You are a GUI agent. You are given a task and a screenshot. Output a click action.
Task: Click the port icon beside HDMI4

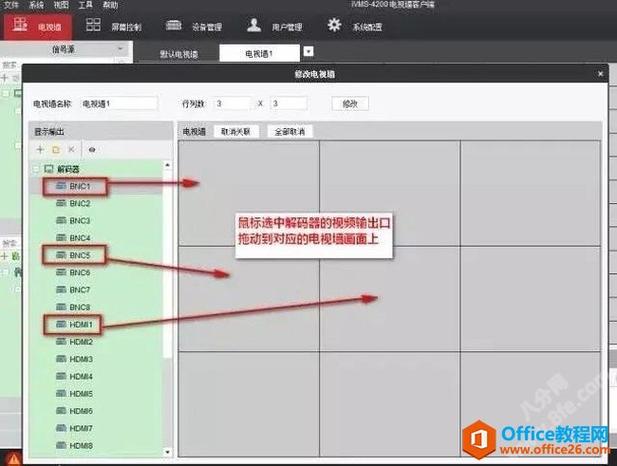click(61, 376)
